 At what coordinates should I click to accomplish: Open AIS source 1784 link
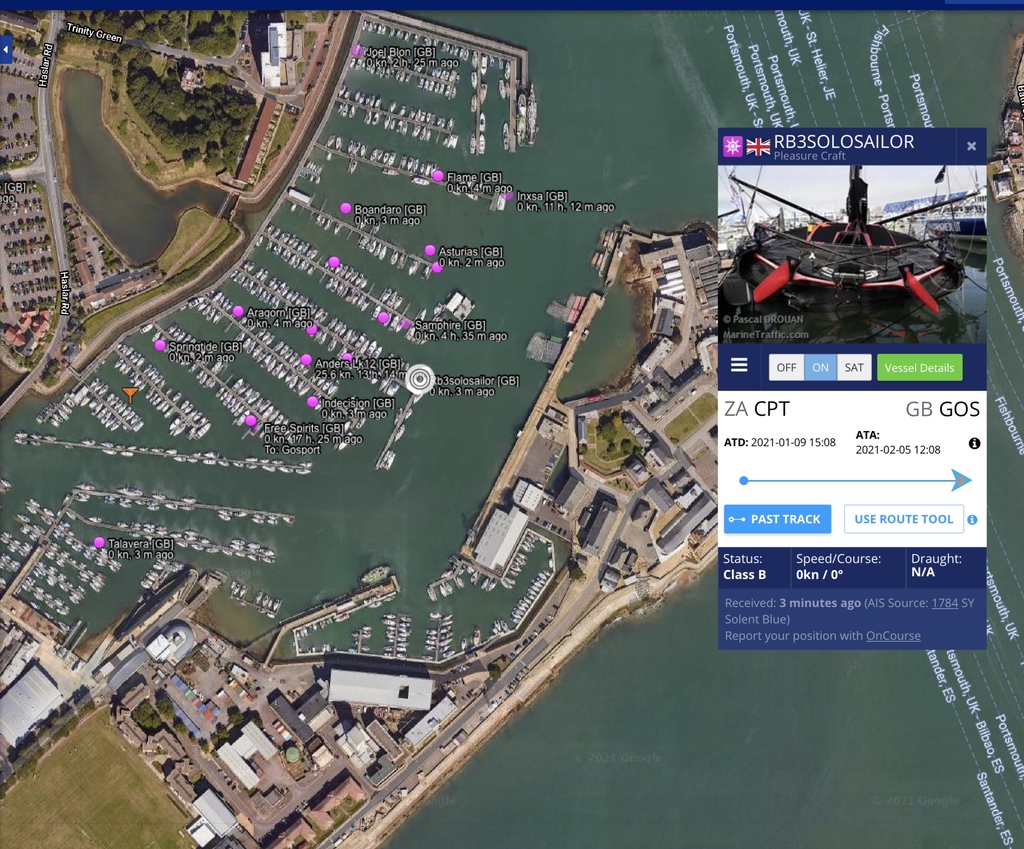coord(944,603)
